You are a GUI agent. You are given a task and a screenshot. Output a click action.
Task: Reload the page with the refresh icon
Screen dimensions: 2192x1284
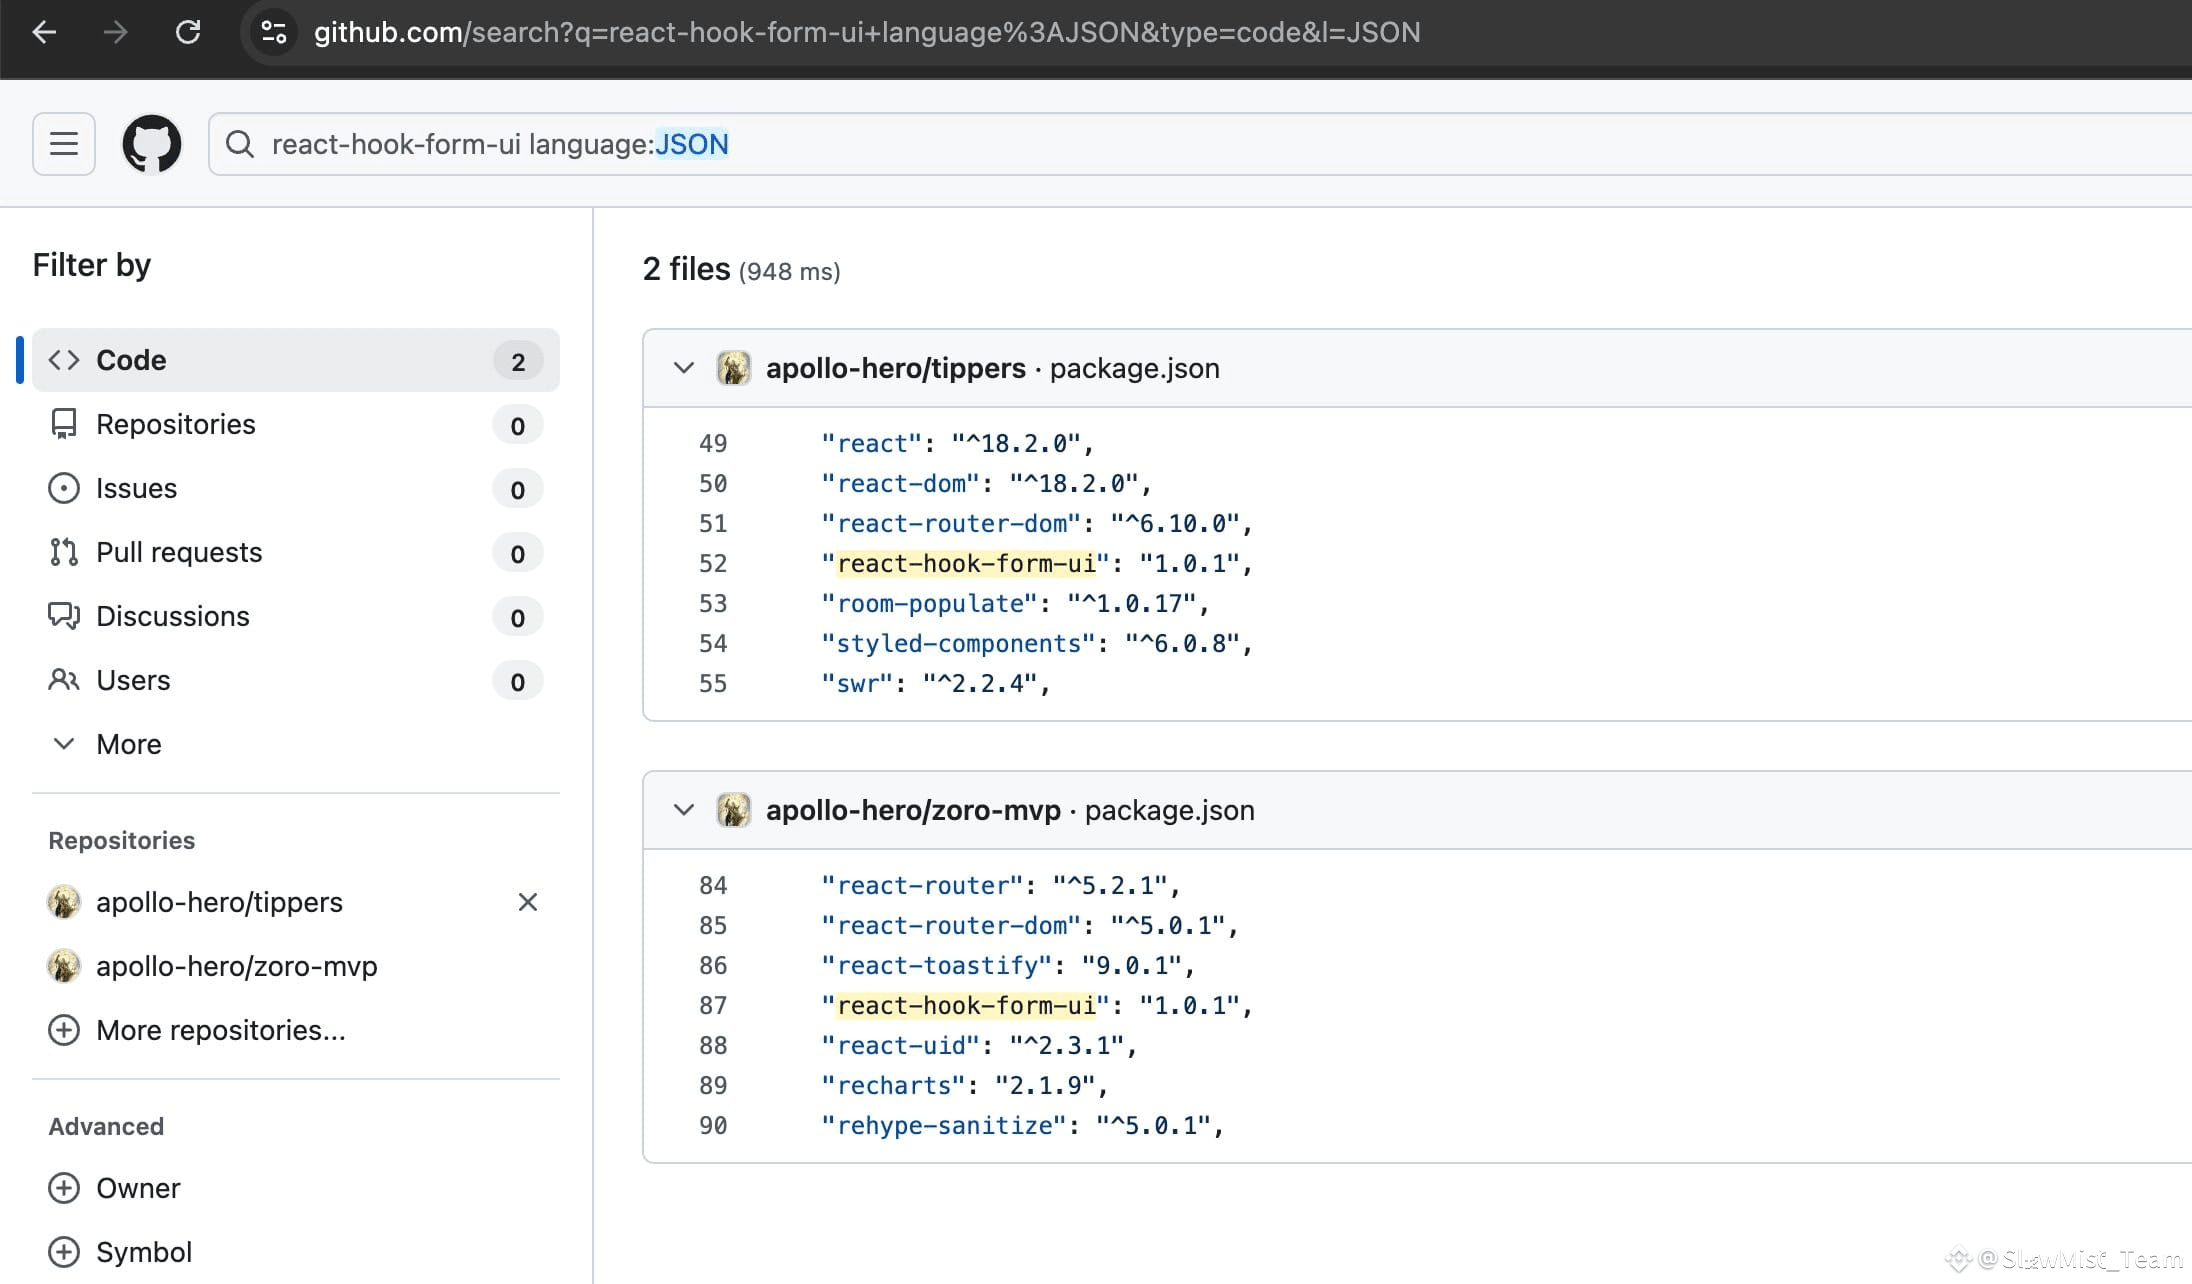(x=188, y=32)
